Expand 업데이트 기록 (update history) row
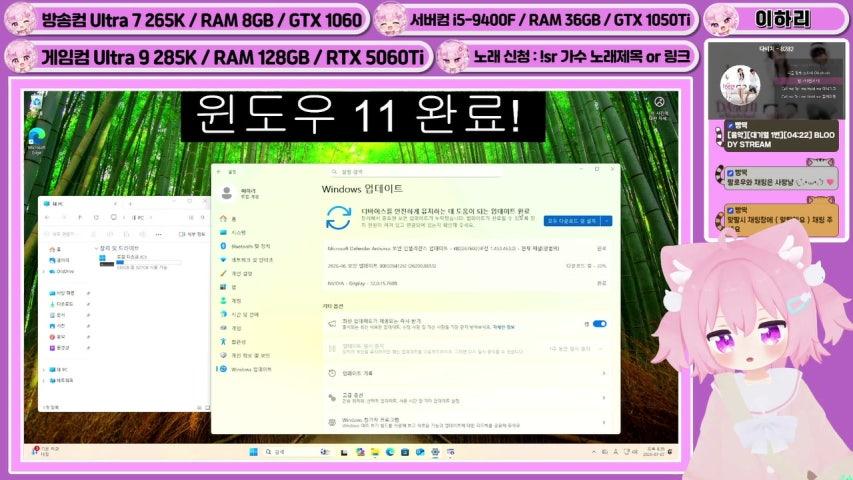The image size is (853, 480). 467,373
